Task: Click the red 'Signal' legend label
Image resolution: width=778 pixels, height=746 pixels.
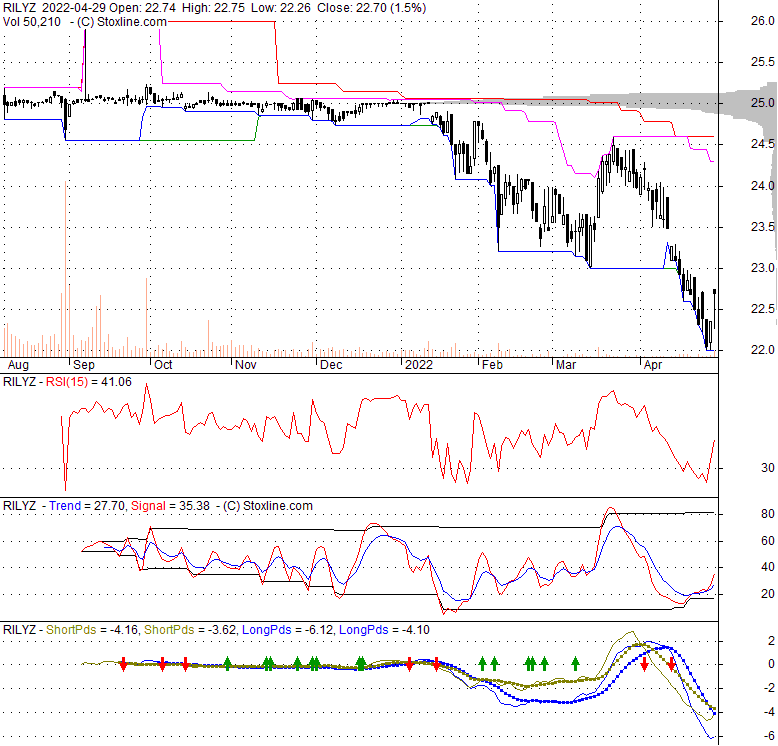Action: click(148, 506)
